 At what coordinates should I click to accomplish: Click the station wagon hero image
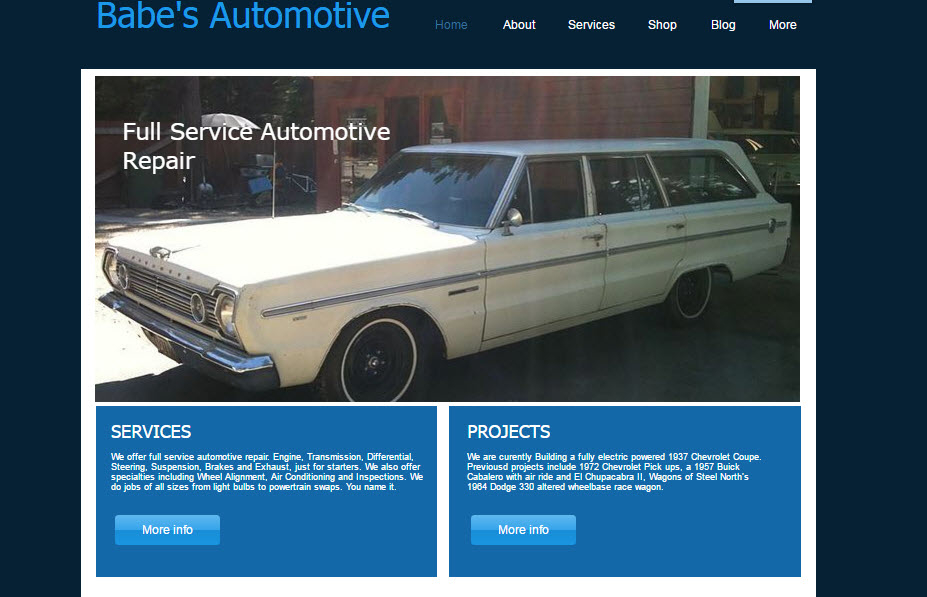448,239
